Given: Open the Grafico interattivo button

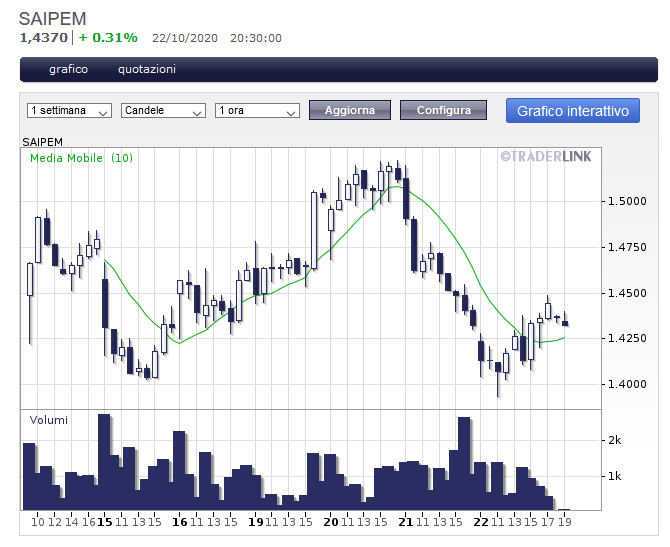Looking at the screenshot, I should click(x=573, y=111).
